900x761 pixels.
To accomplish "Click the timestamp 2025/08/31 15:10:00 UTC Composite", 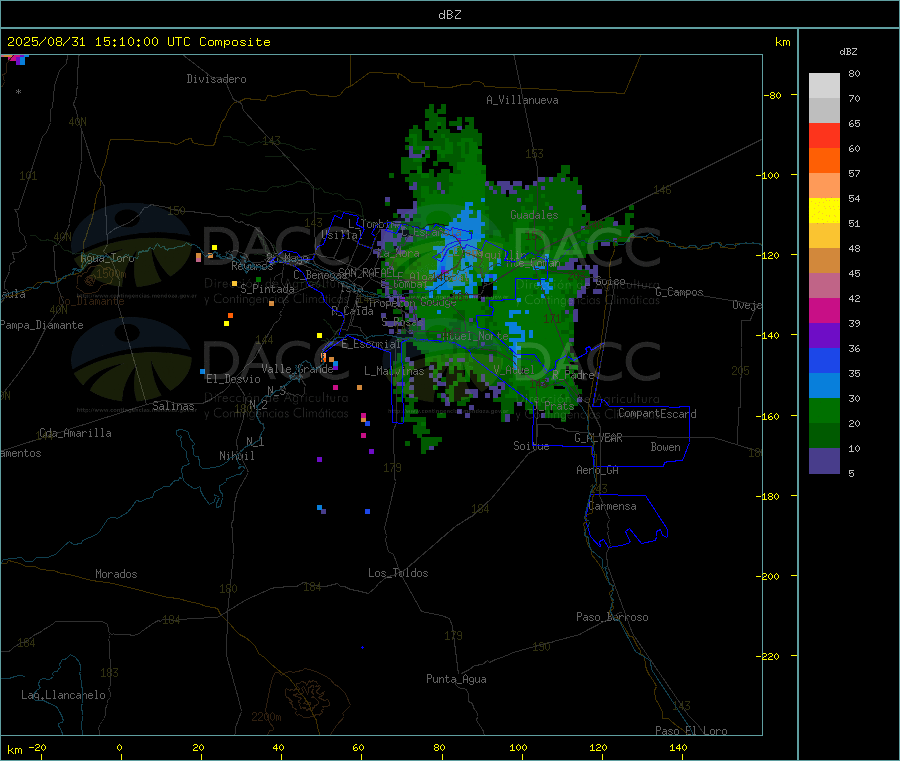I will click(138, 42).
